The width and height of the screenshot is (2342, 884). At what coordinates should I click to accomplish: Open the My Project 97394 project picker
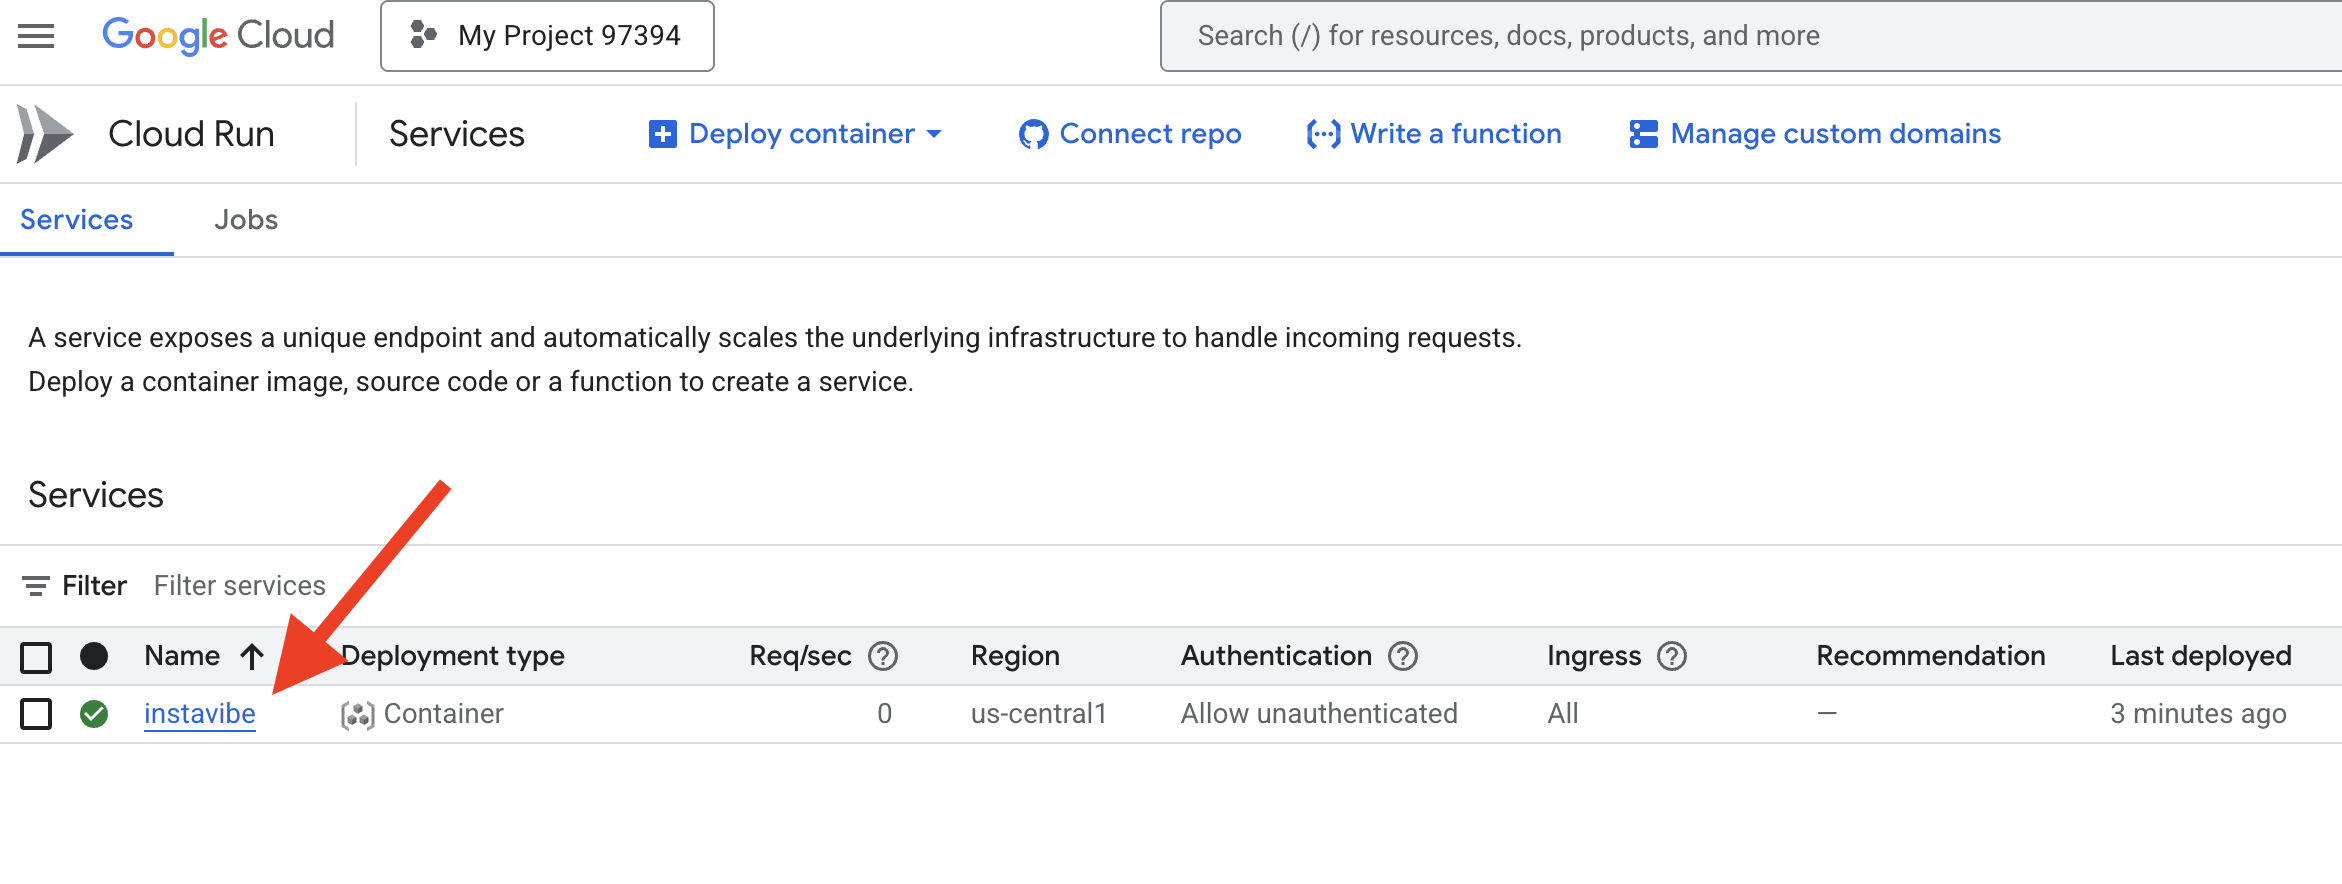pyautogui.click(x=547, y=36)
